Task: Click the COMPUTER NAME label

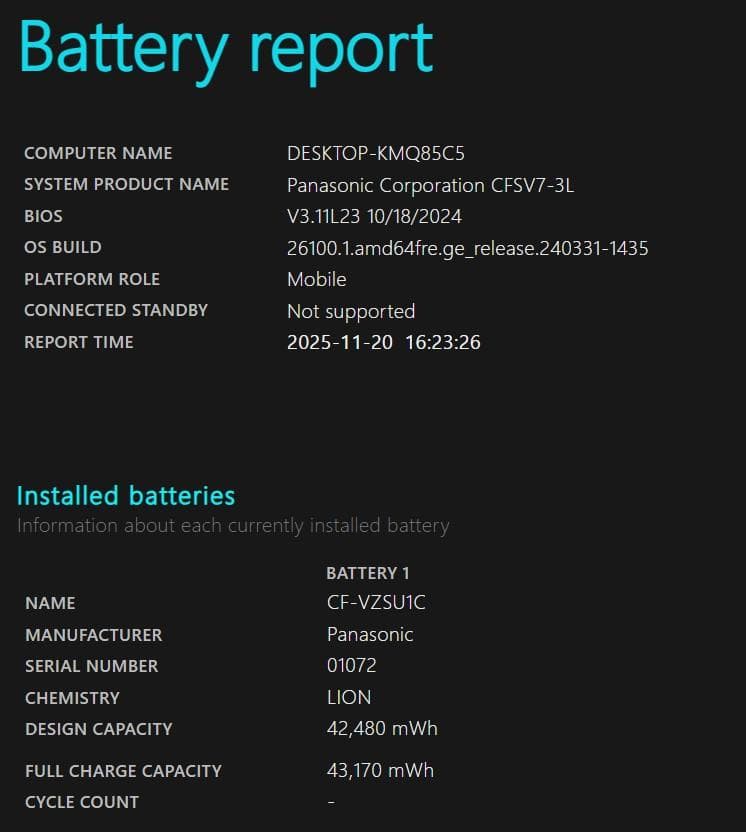Action: [98, 154]
